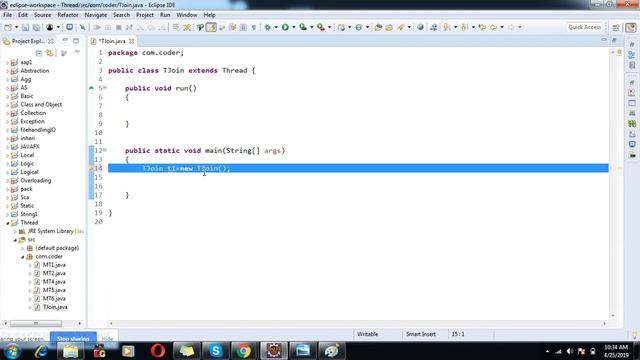Click the New Java Class icon
This screenshot has width=640, height=360.
point(359,27)
